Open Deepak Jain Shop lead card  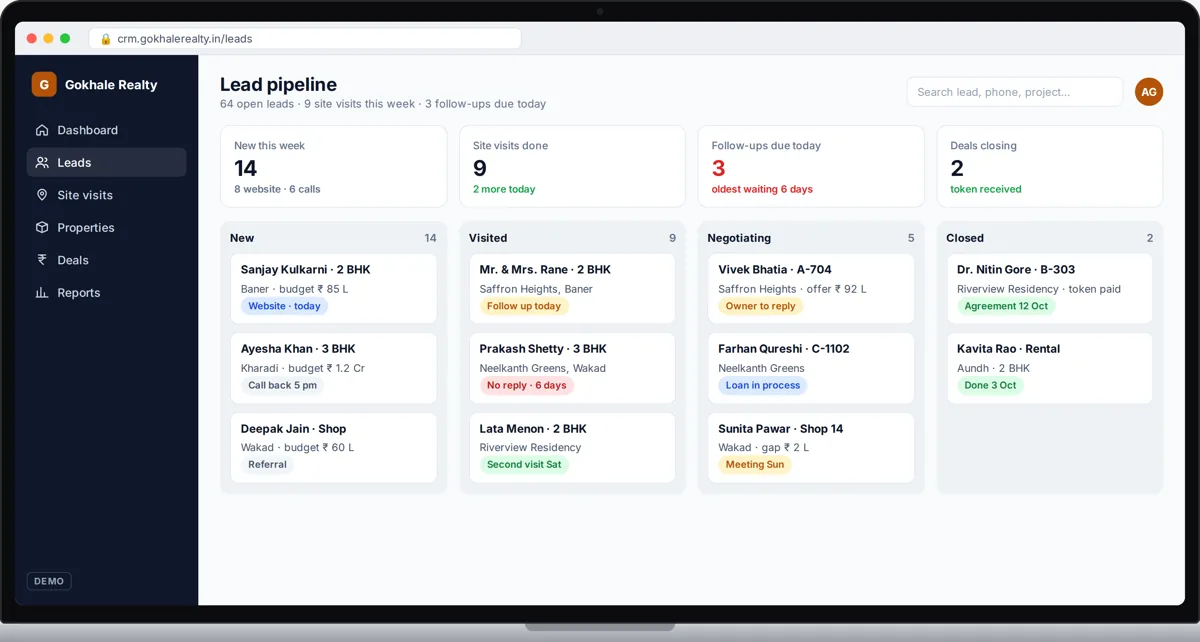[x=333, y=448]
